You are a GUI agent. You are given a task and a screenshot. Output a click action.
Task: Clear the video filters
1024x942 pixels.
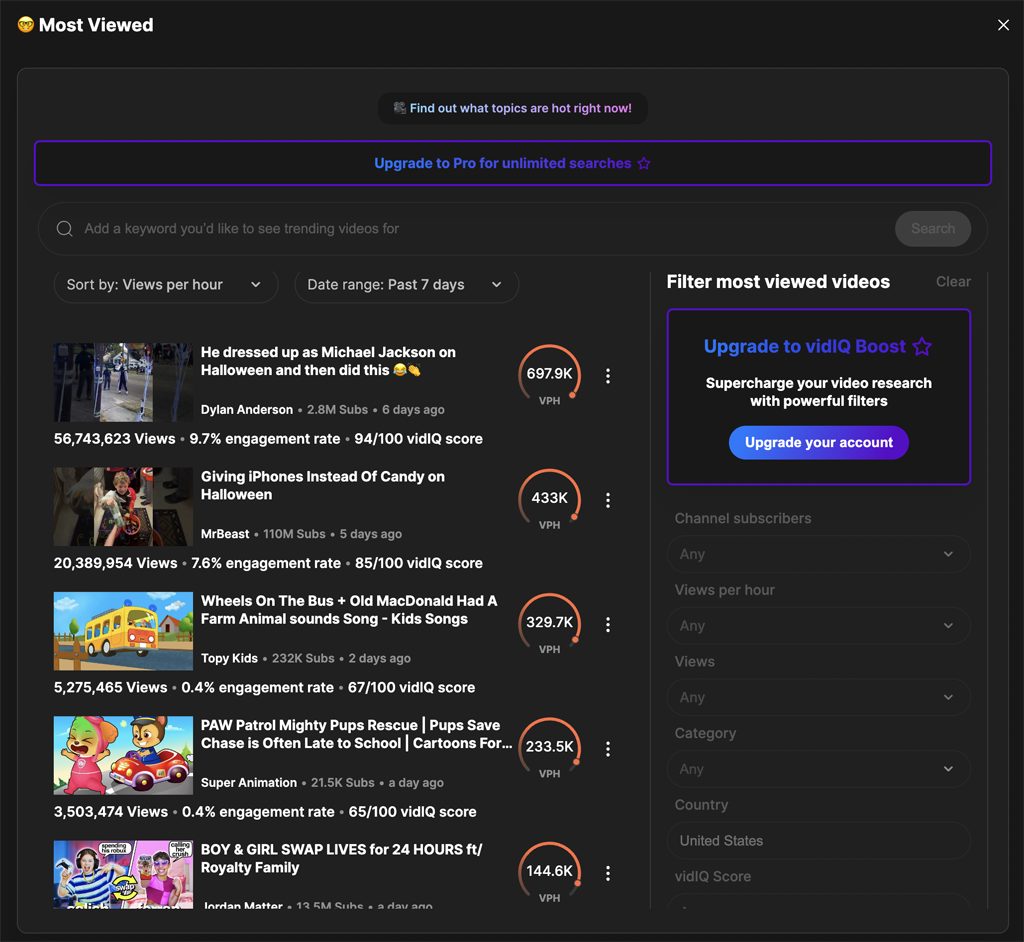point(952,282)
